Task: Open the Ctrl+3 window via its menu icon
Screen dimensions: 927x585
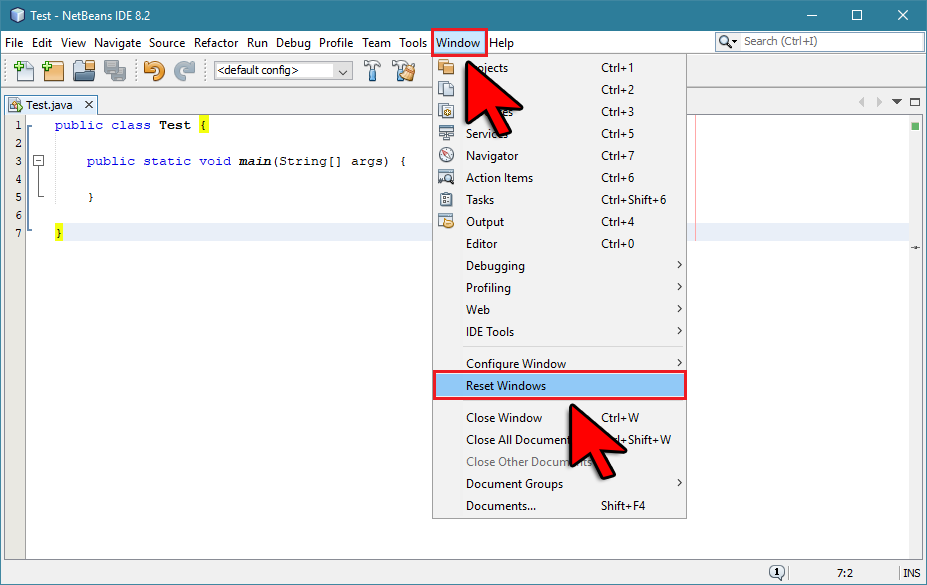Action: pyautogui.click(x=446, y=111)
